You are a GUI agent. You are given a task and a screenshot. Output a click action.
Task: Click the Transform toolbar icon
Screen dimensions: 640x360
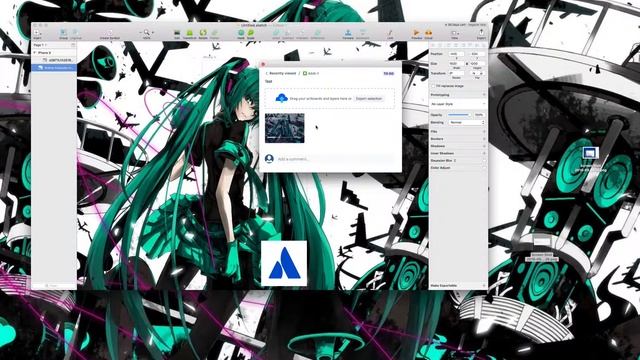pos(190,32)
